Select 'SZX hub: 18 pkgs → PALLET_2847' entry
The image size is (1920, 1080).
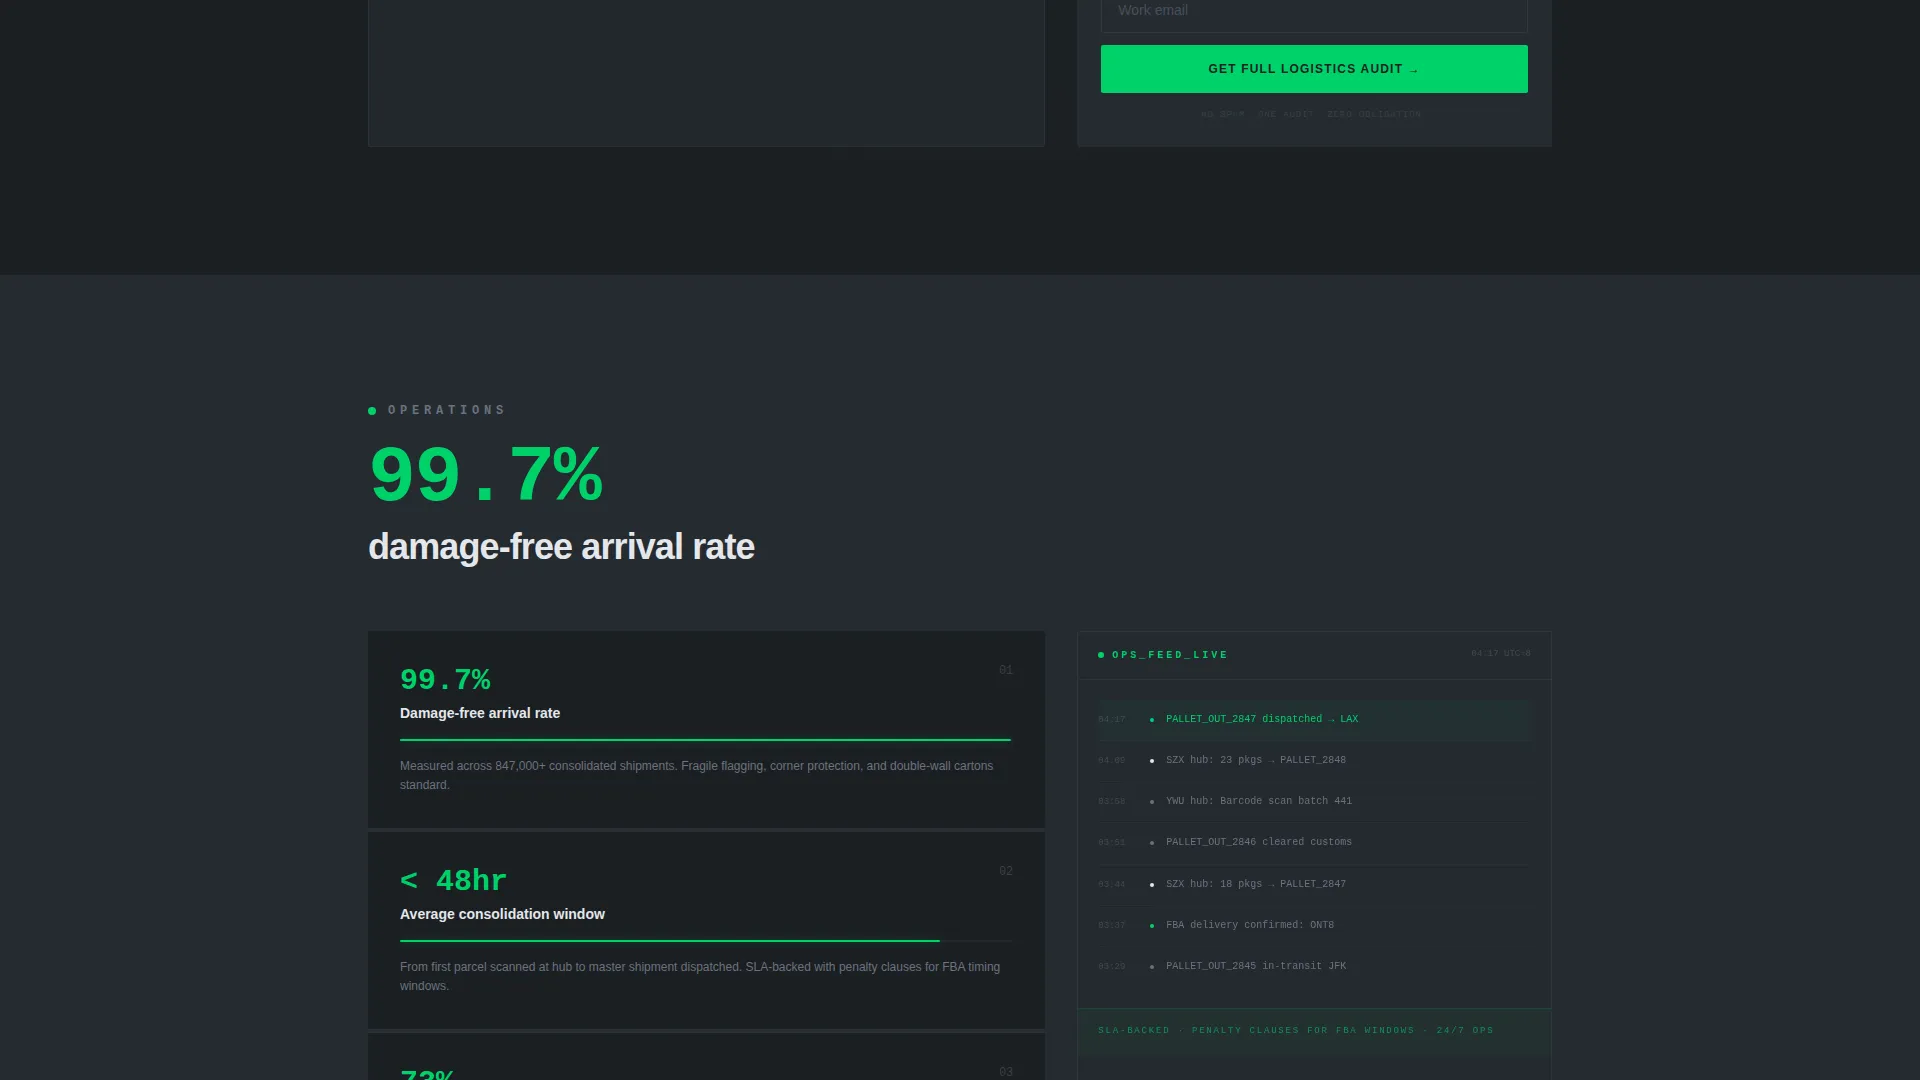[1314, 885]
